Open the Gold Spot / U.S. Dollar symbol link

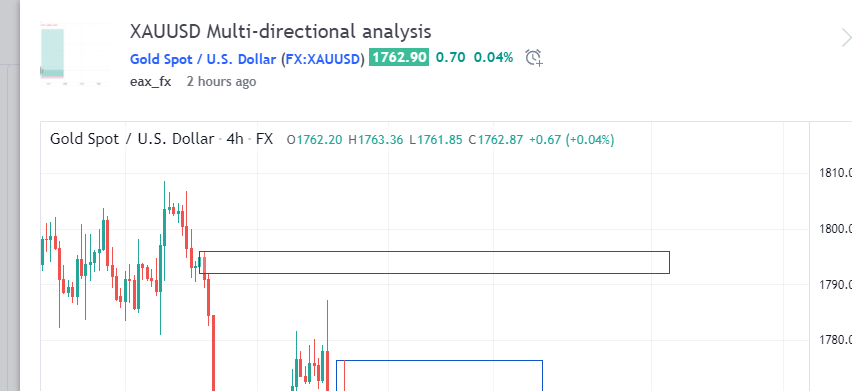coord(203,59)
